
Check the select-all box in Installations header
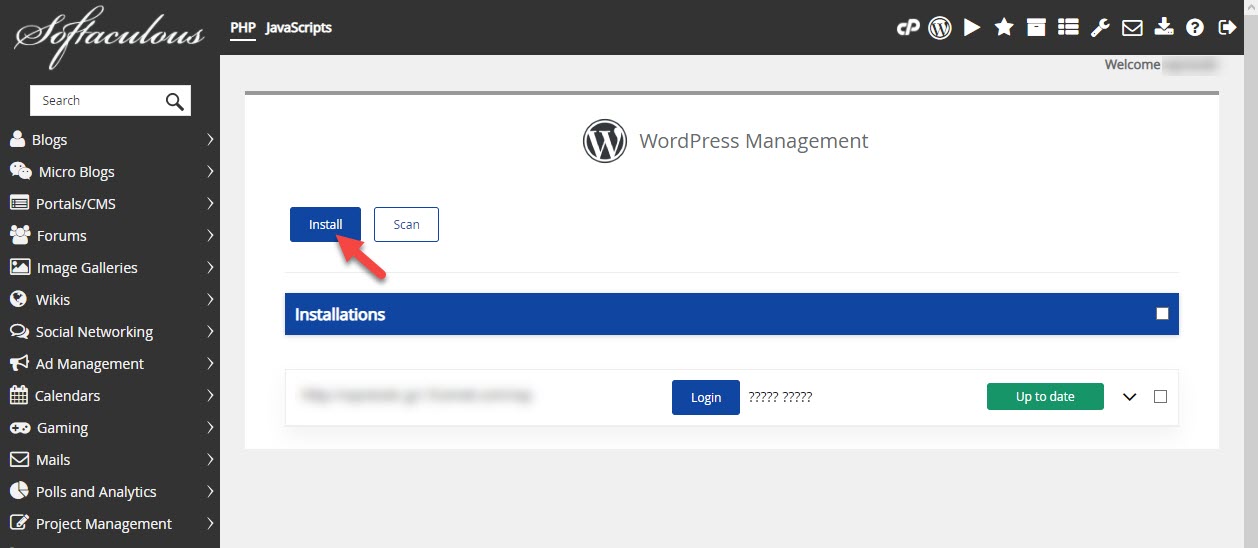click(x=1162, y=314)
